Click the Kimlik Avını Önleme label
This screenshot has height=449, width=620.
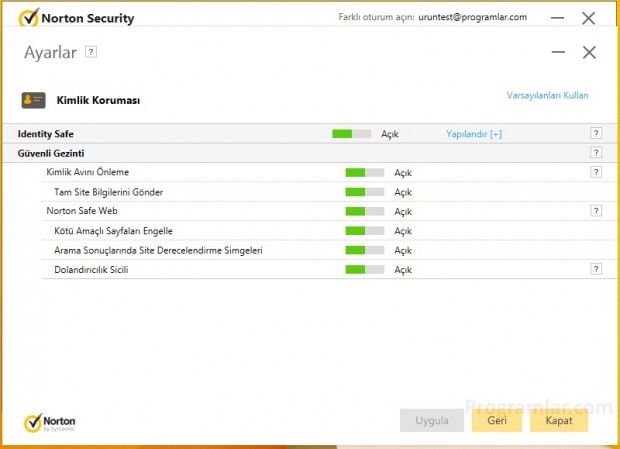pyautogui.click(x=87, y=172)
